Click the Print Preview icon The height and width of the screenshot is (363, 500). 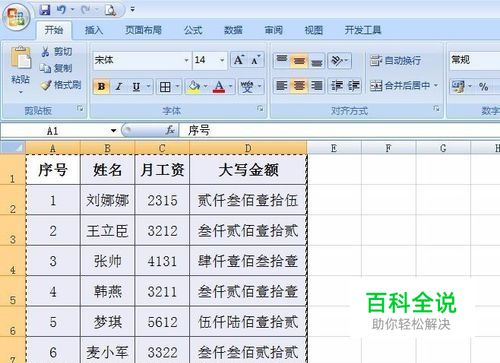tap(110, 10)
